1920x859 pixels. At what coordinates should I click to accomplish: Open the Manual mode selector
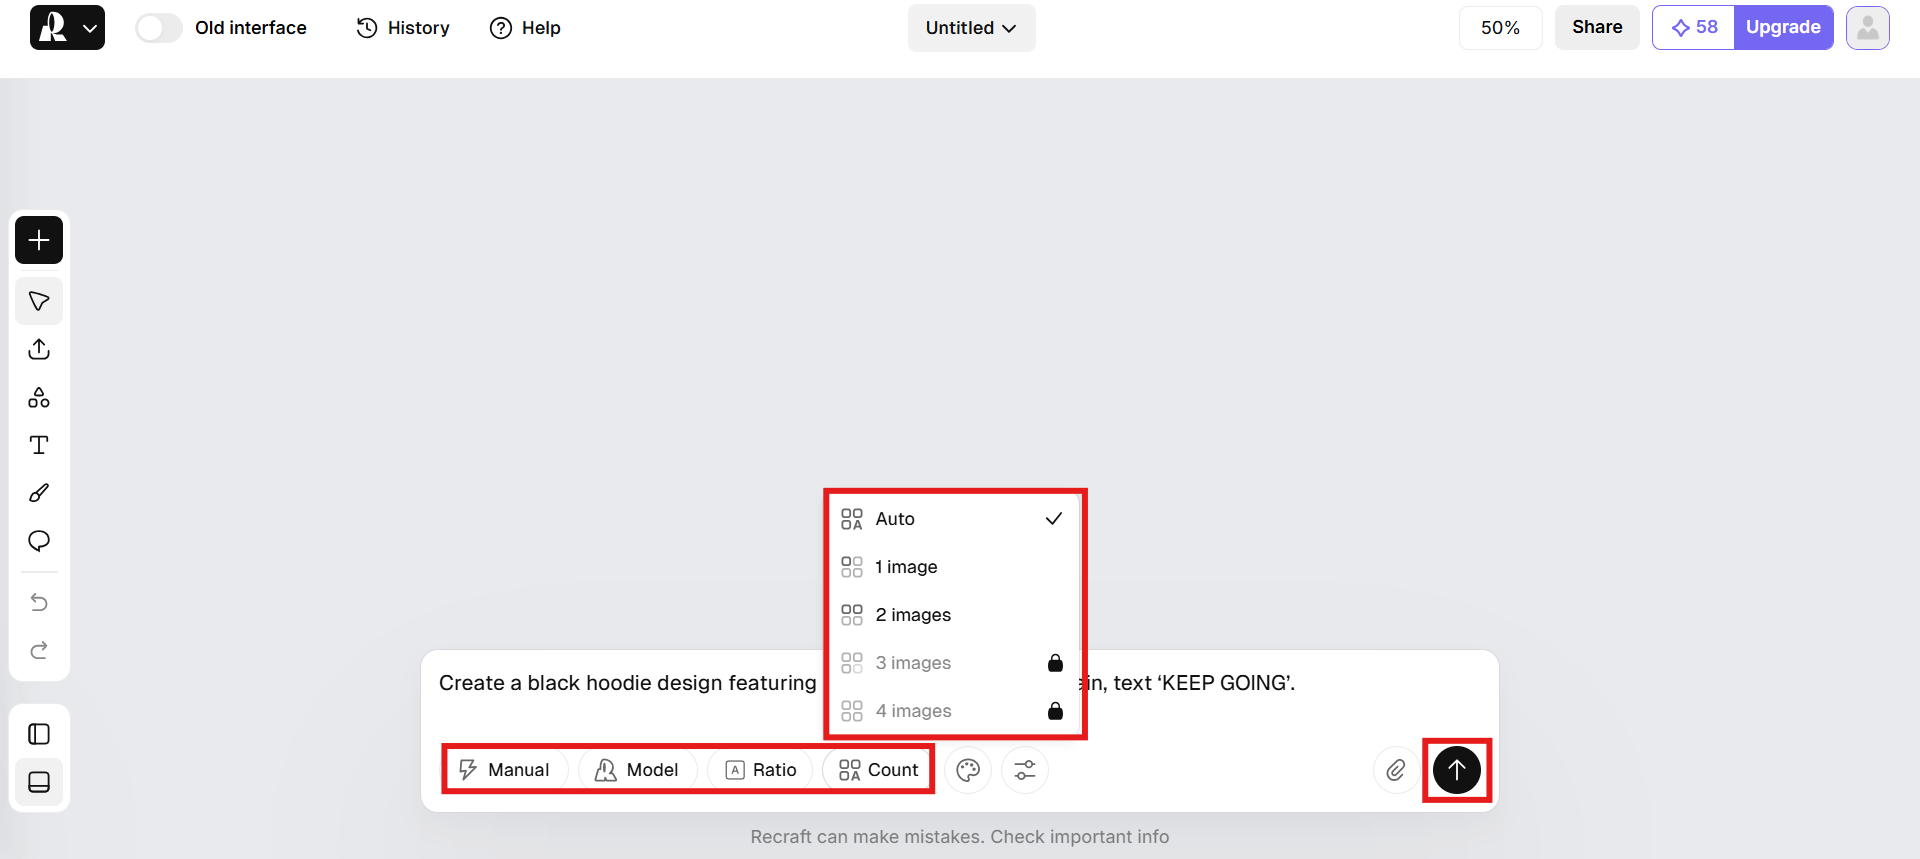tap(506, 770)
